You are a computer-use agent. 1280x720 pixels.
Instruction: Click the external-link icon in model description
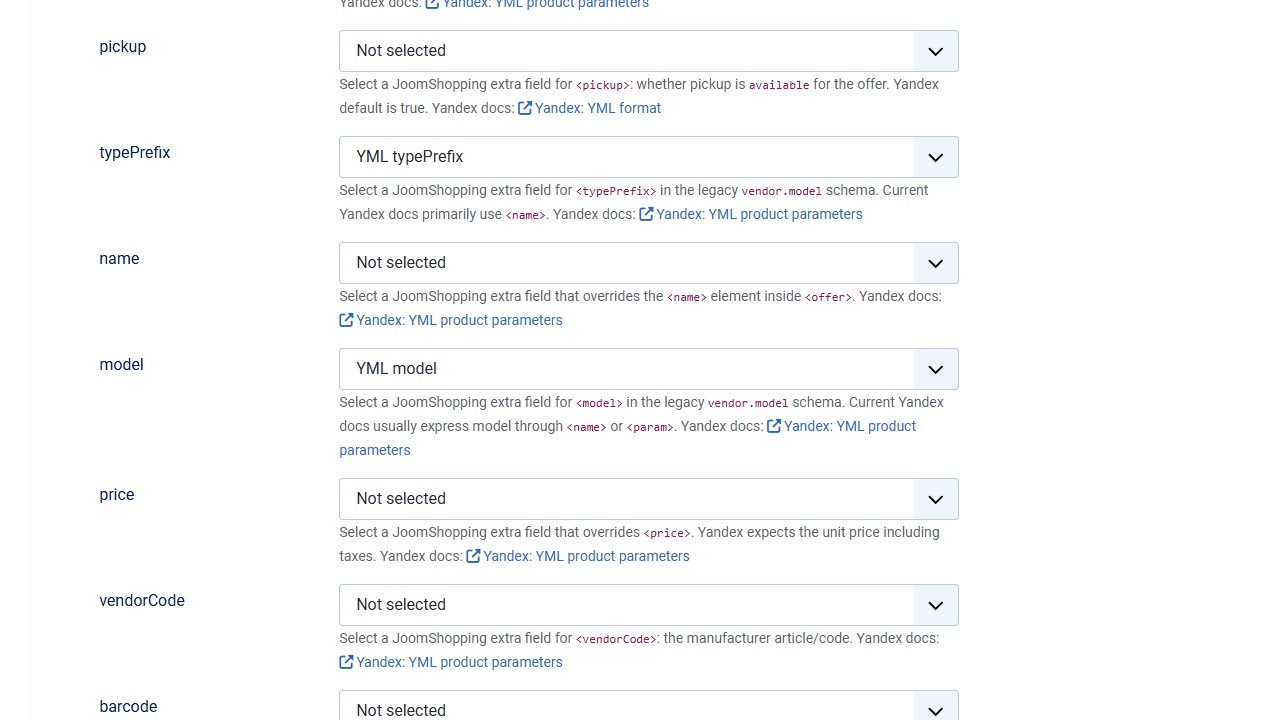(x=774, y=426)
